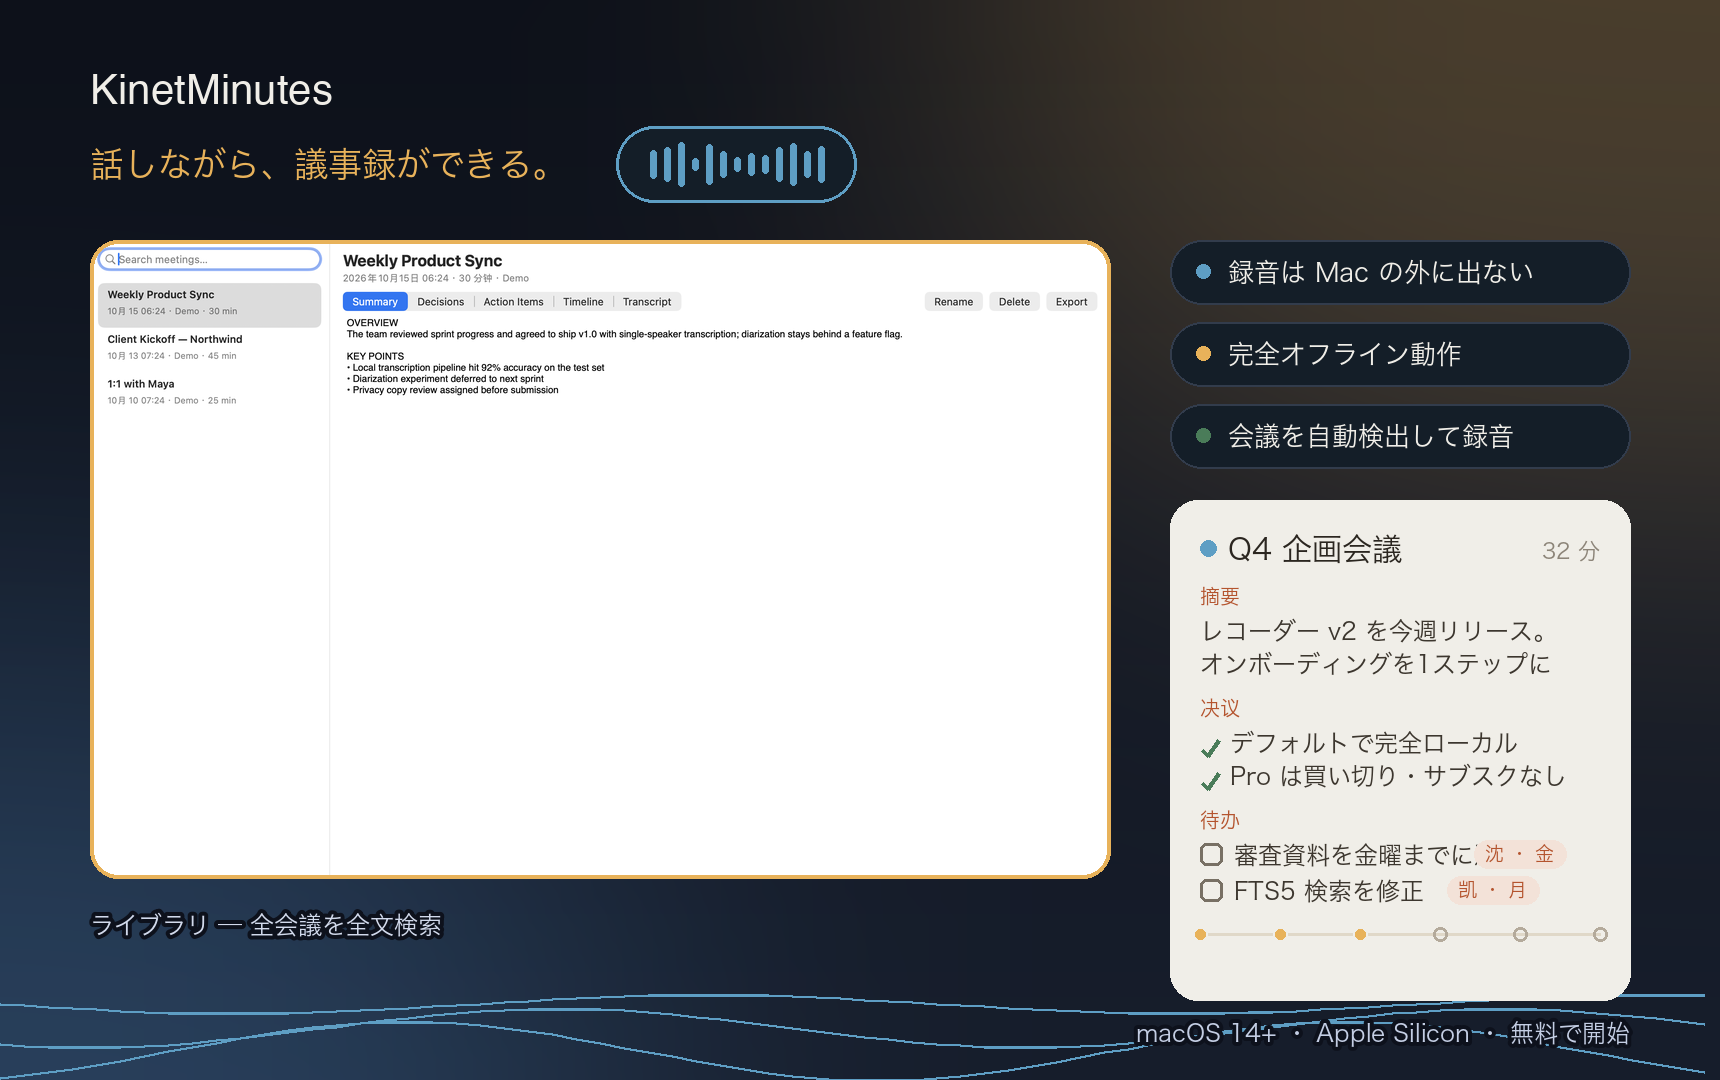Click the 待办 section label
Screen dimensions: 1720x1080
point(1220,821)
